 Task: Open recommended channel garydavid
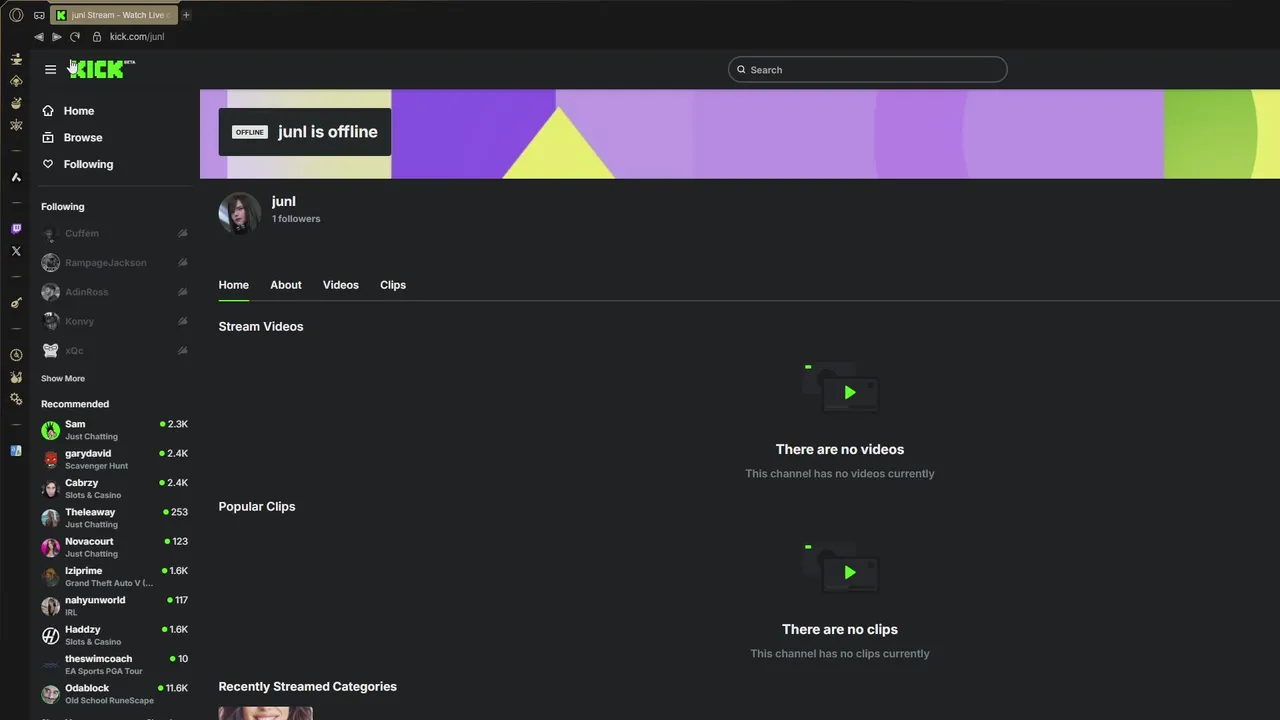(115, 459)
